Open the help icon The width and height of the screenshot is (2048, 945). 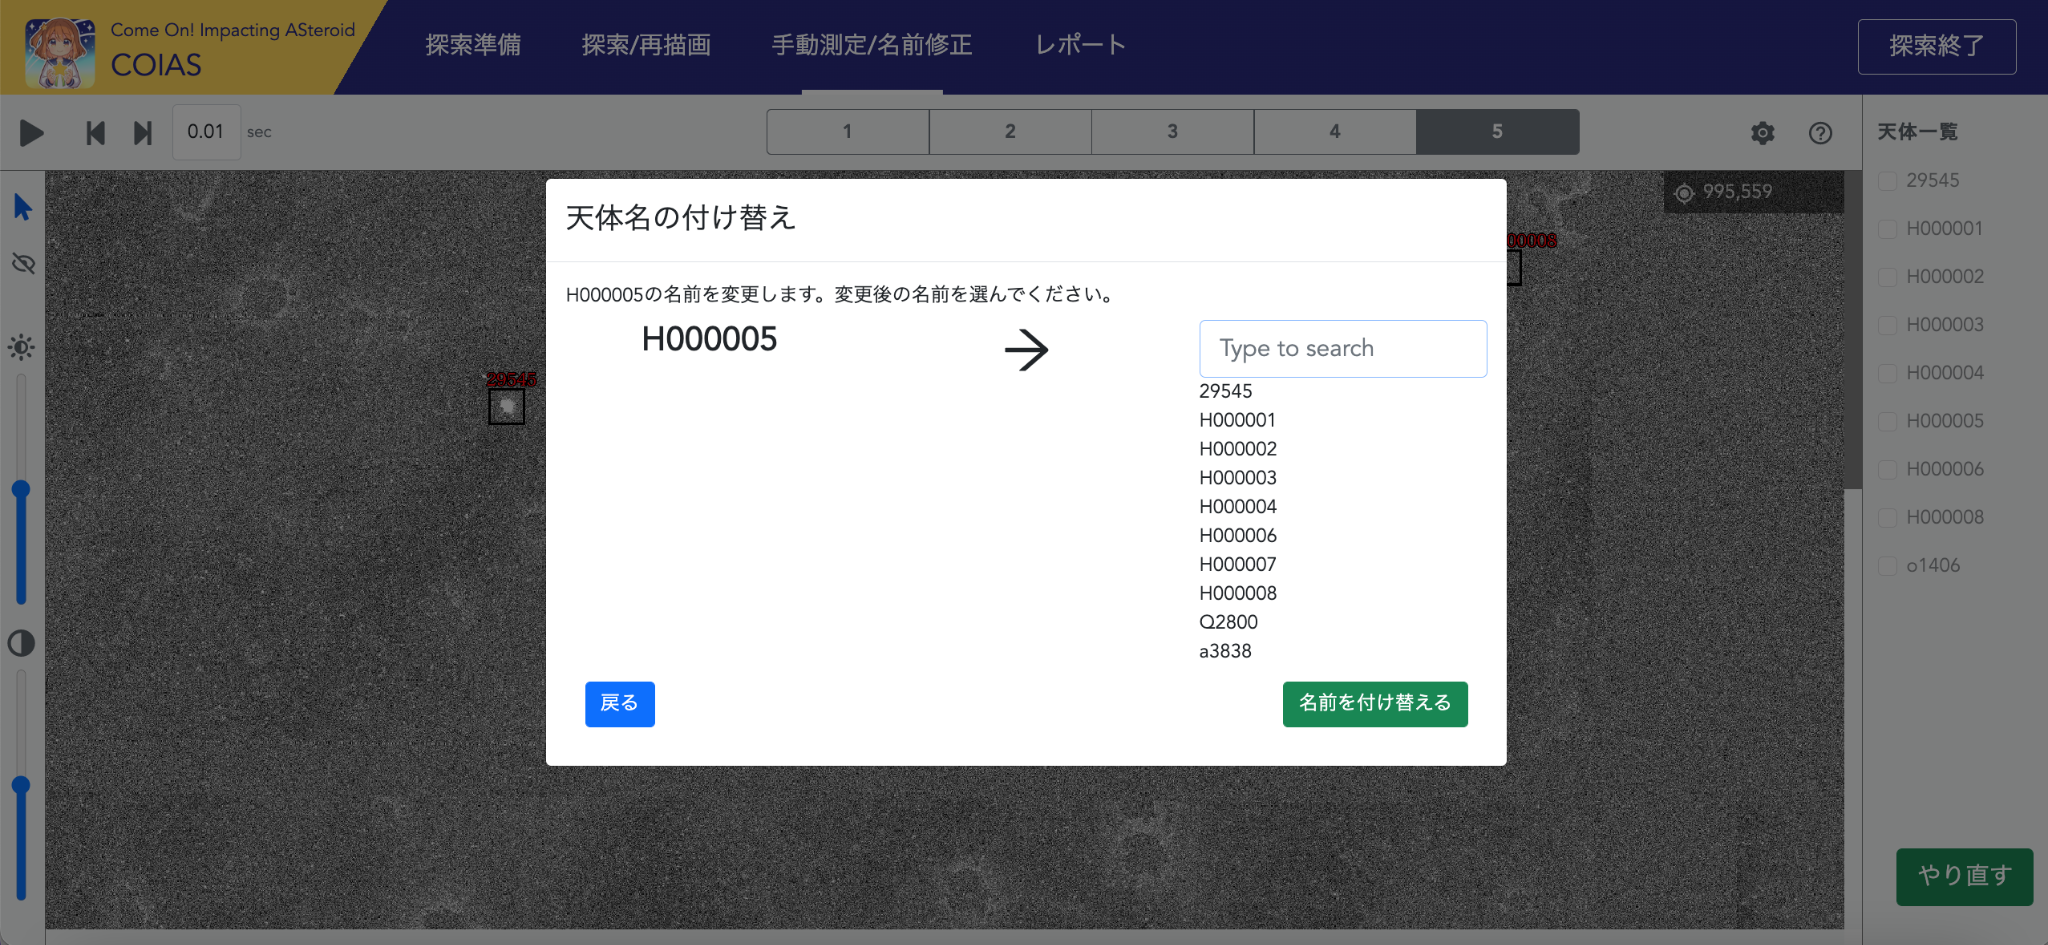pyautogui.click(x=1821, y=132)
